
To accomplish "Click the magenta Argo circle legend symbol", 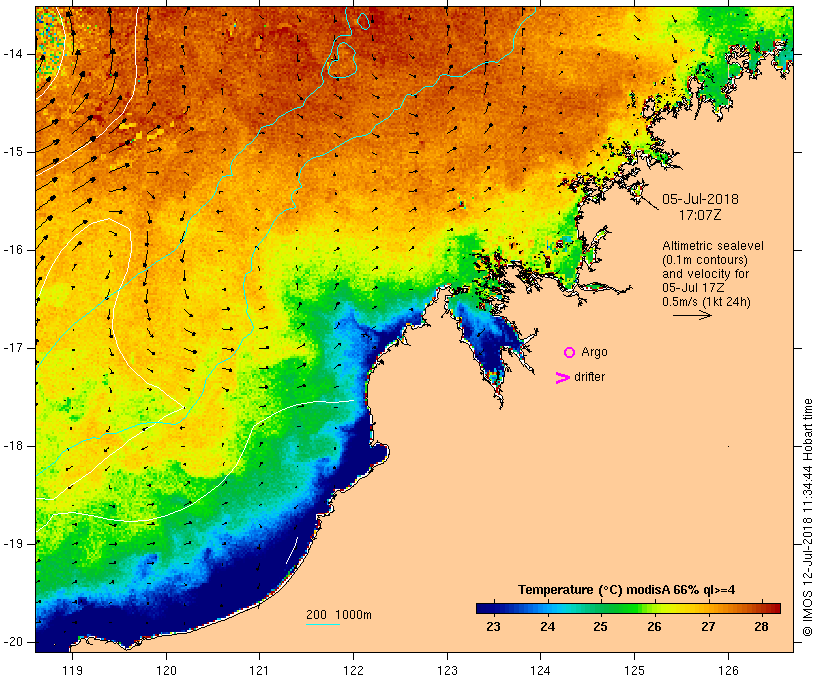I will click(x=569, y=353).
